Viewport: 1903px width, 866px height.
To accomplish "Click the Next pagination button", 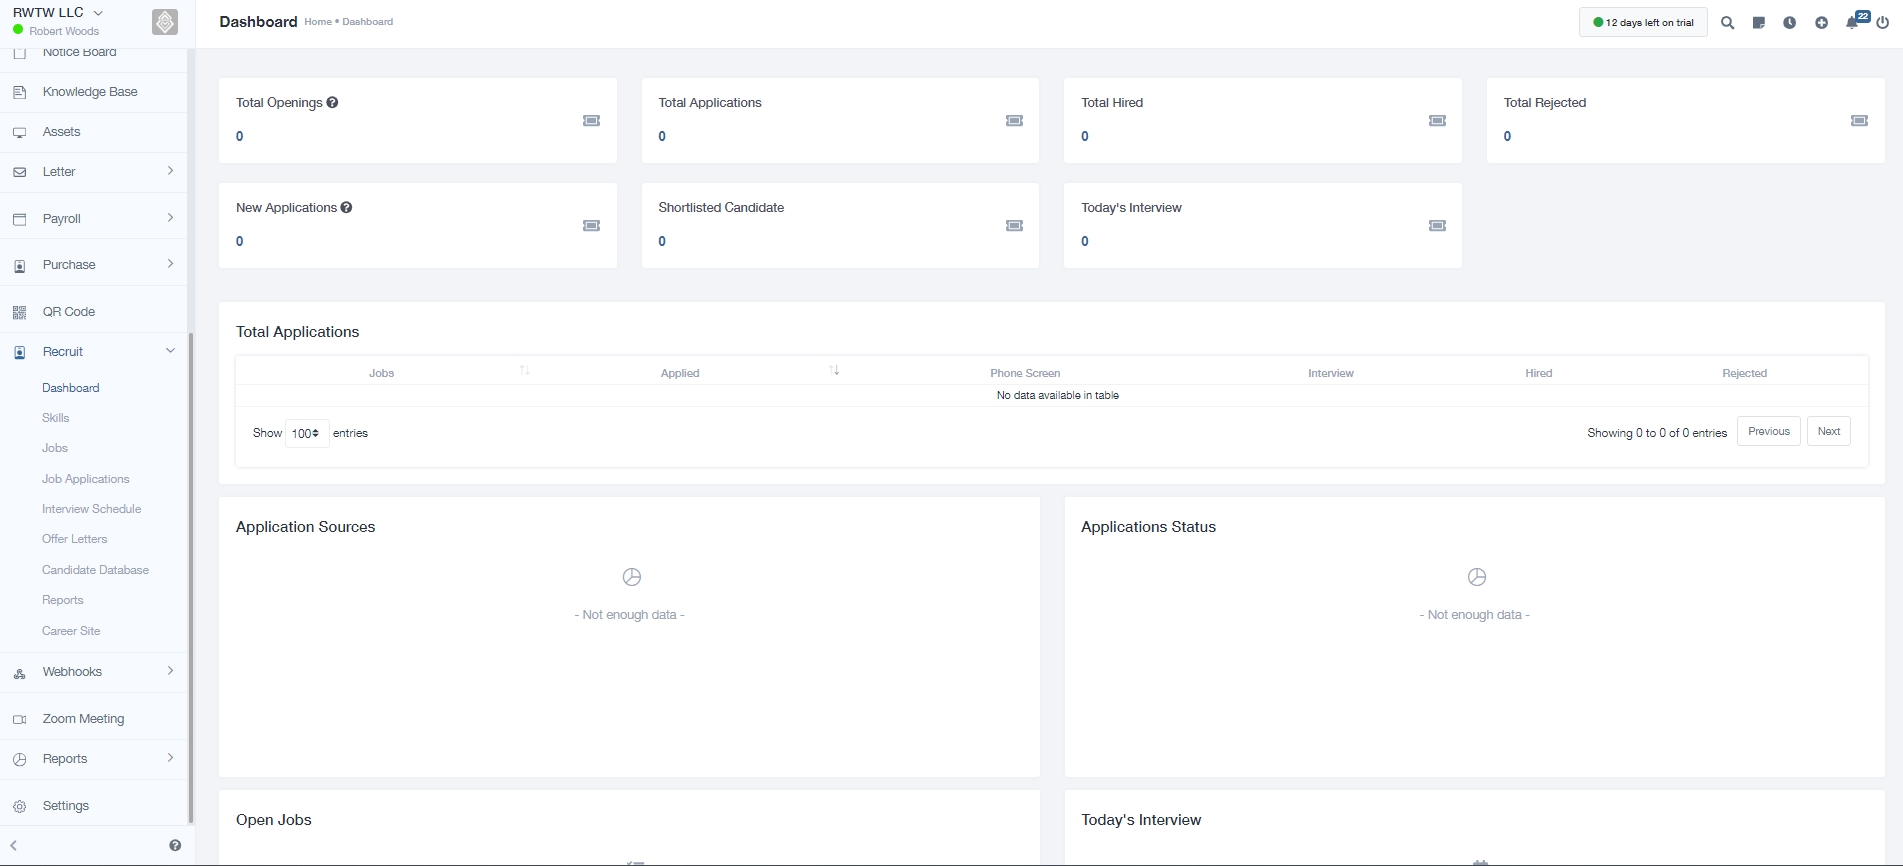I will pos(1828,431).
